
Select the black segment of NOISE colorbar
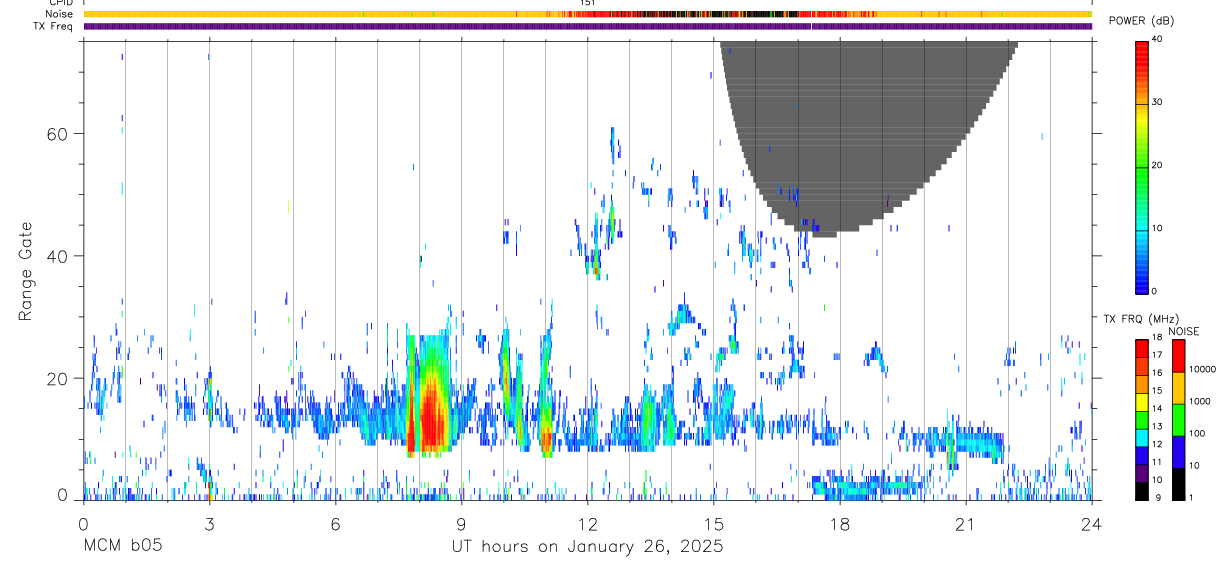point(1179,483)
